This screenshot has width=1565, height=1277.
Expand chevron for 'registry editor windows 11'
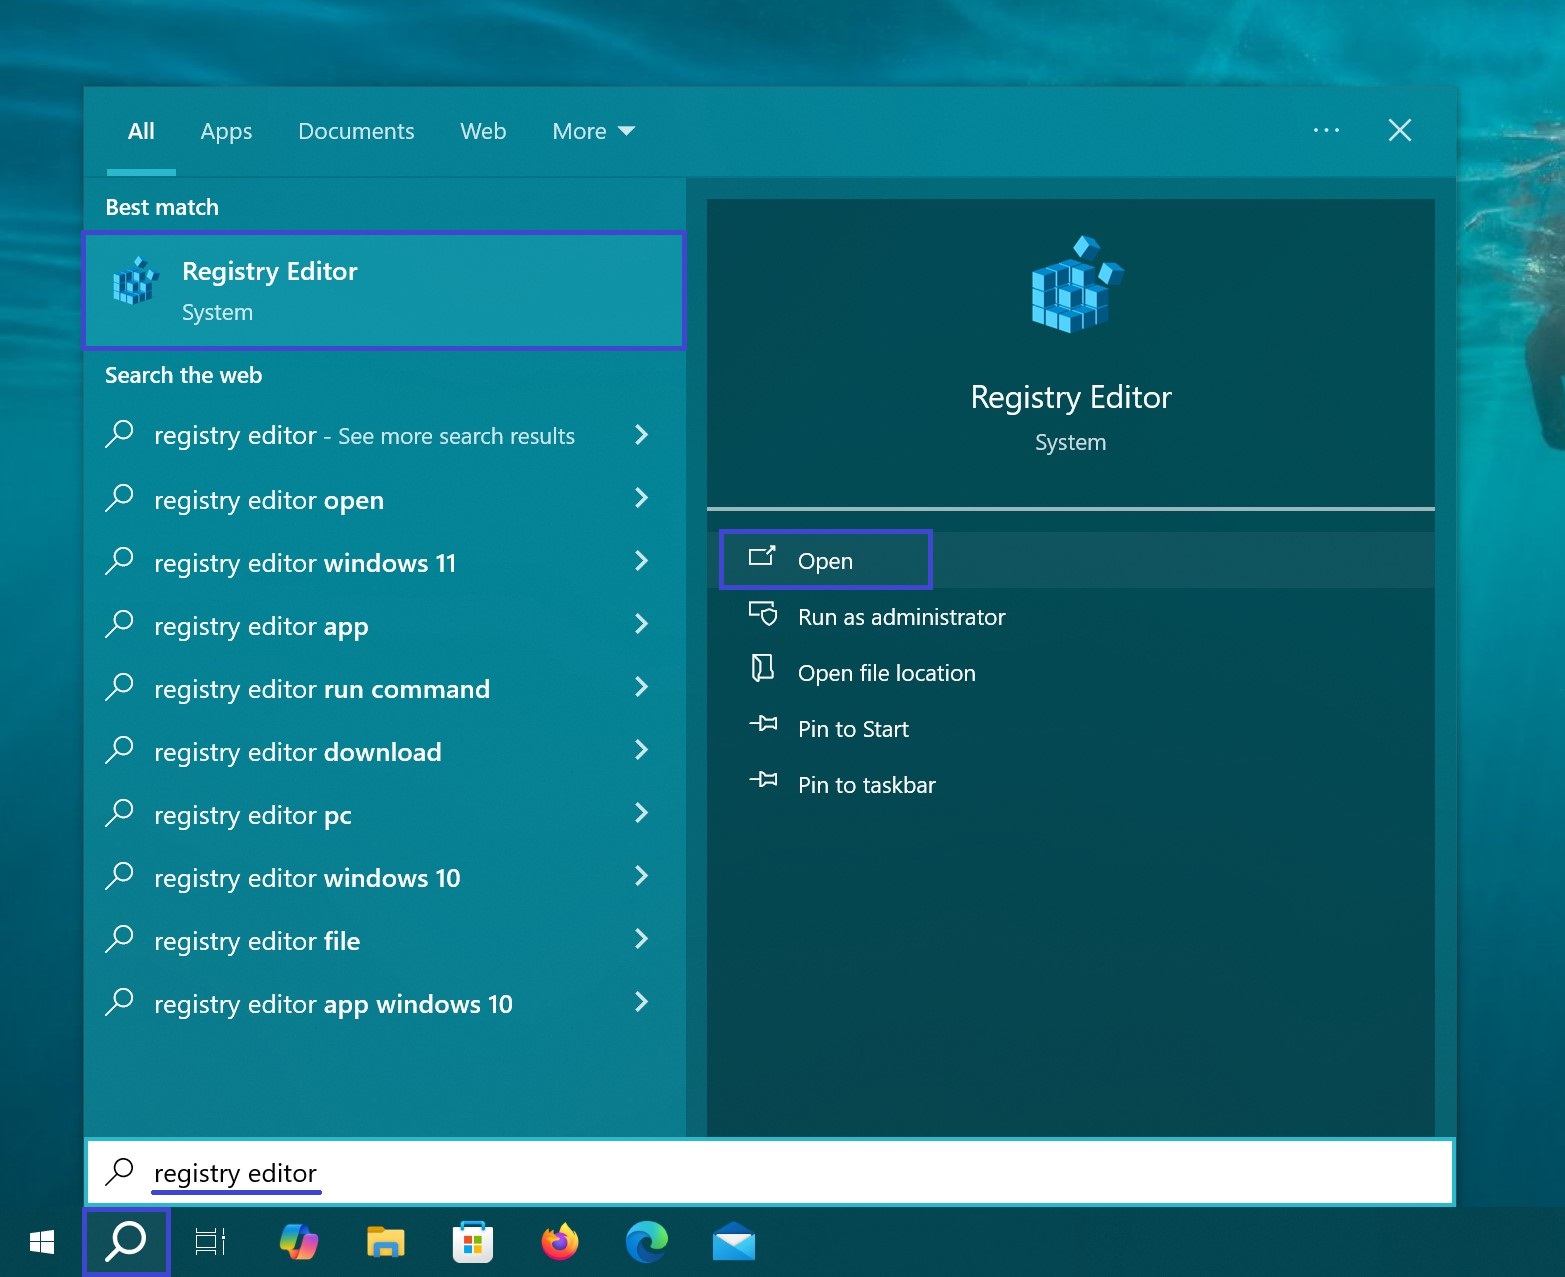pos(642,561)
